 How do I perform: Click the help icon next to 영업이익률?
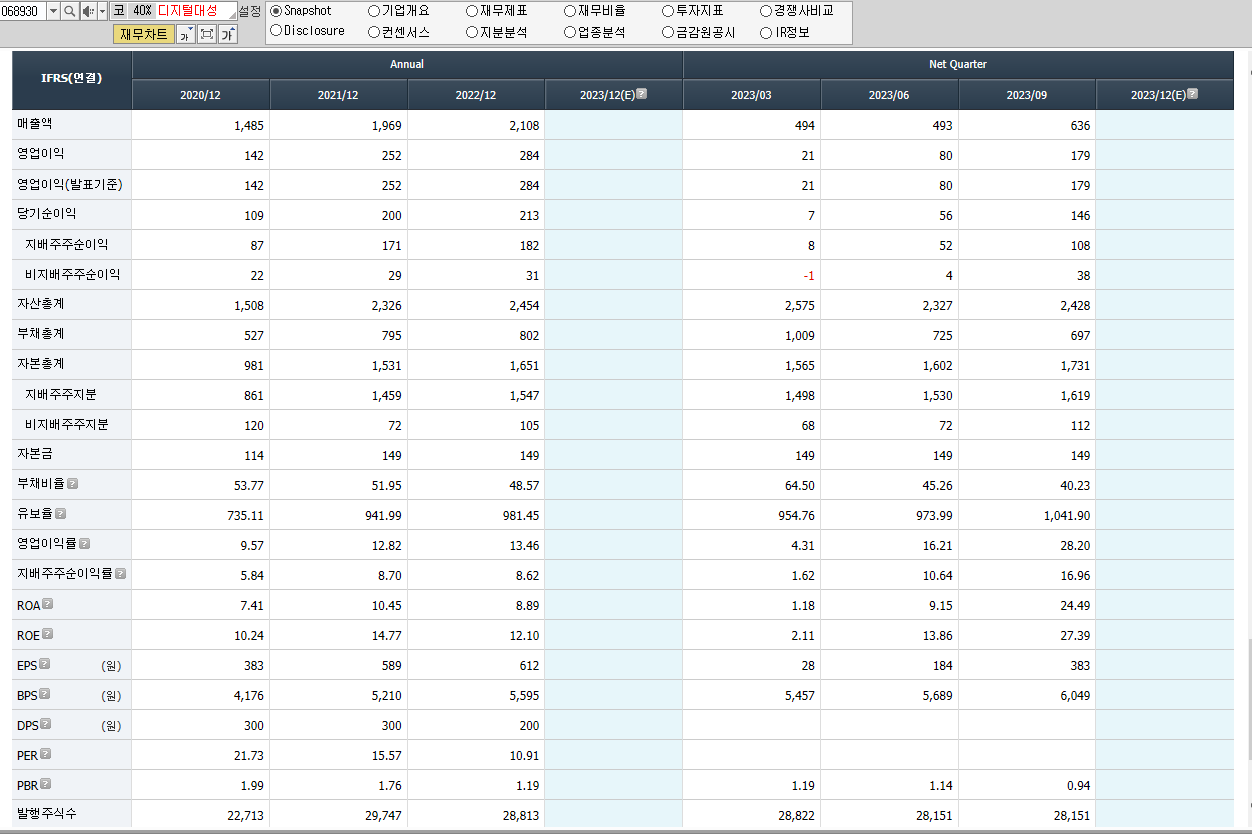click(x=84, y=544)
